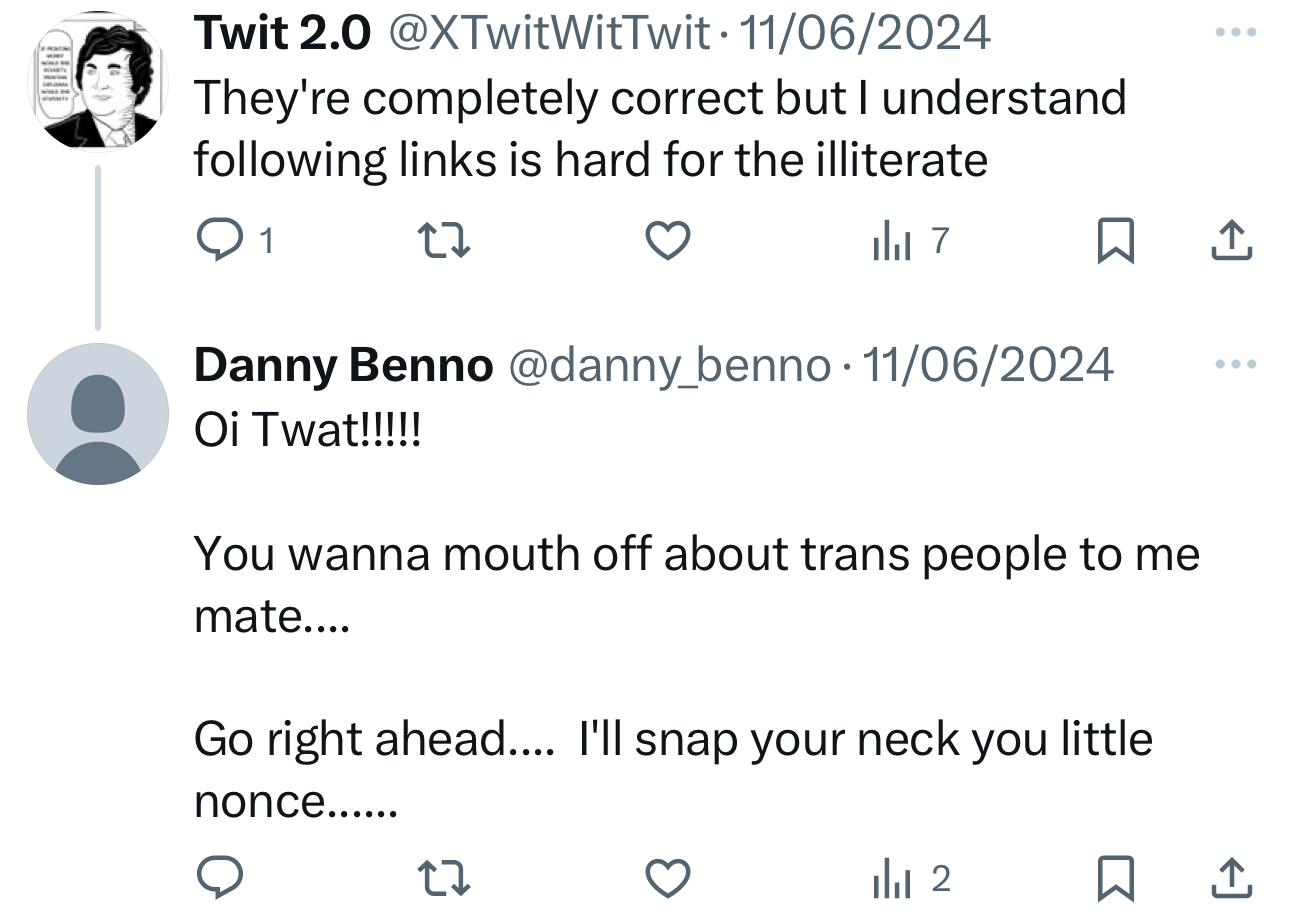Viewport: 1290px width, 911px height.
Task: Share Danny Benno's tweet
Action: click(1232, 879)
